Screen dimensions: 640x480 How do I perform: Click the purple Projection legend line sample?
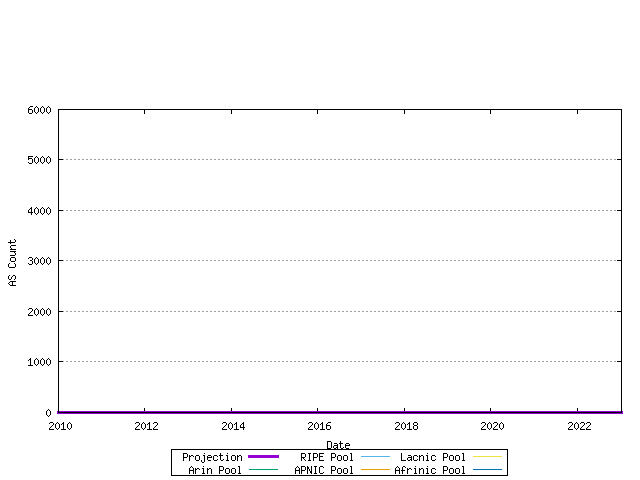point(263,457)
